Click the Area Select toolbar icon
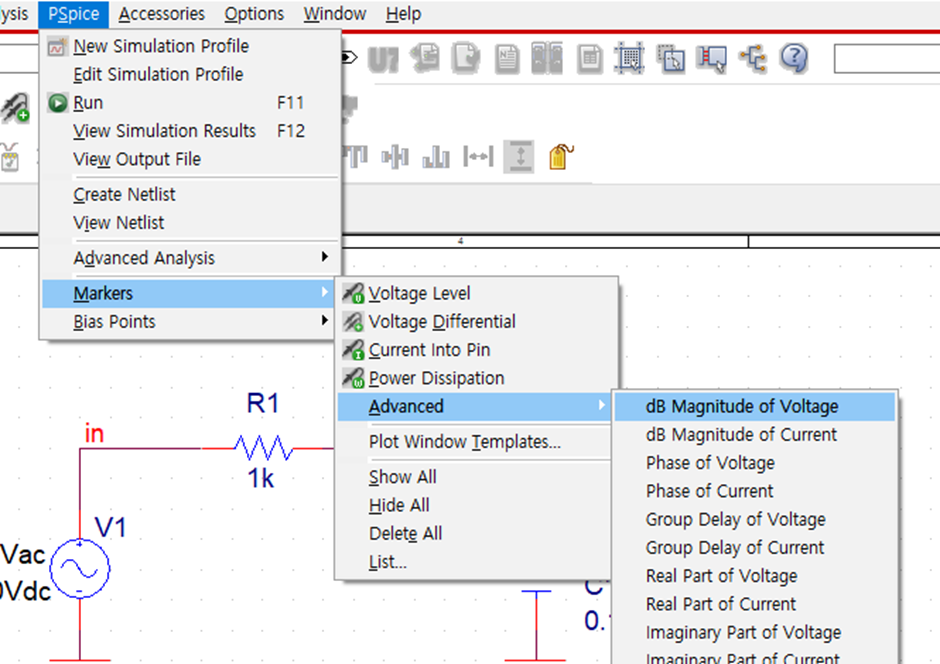Screen dimensions: 940x664 tap(671, 59)
